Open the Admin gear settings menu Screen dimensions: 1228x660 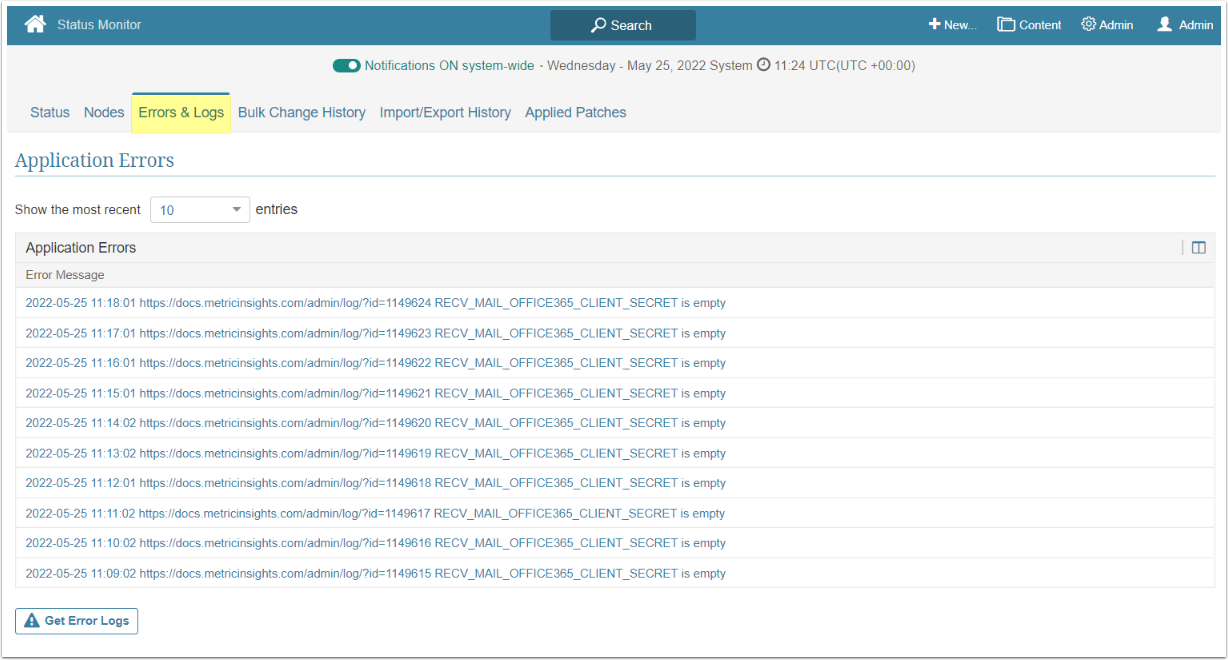[1088, 25]
